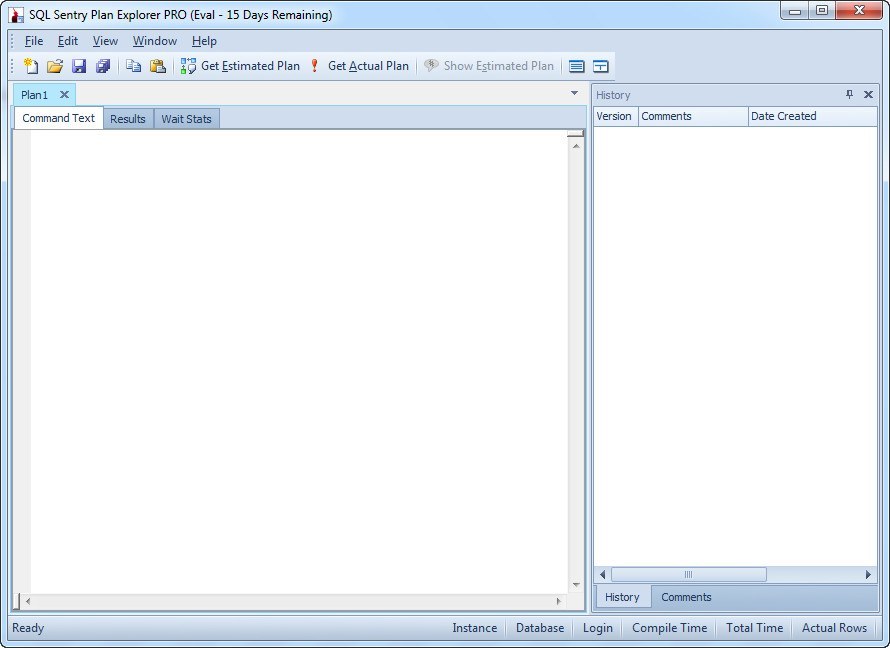Pin the History panel
890x648 pixels.
pos(849,94)
